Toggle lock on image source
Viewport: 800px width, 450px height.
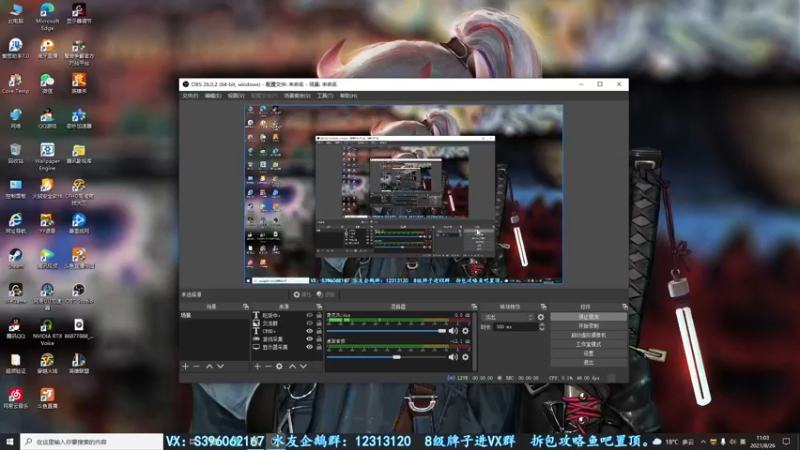(x=319, y=323)
